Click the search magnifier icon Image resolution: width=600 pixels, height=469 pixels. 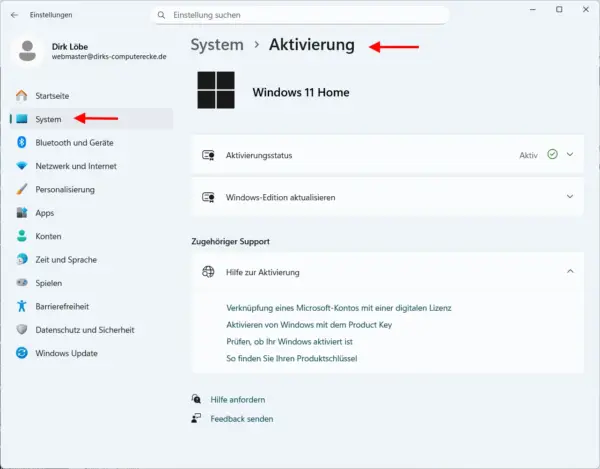161,15
